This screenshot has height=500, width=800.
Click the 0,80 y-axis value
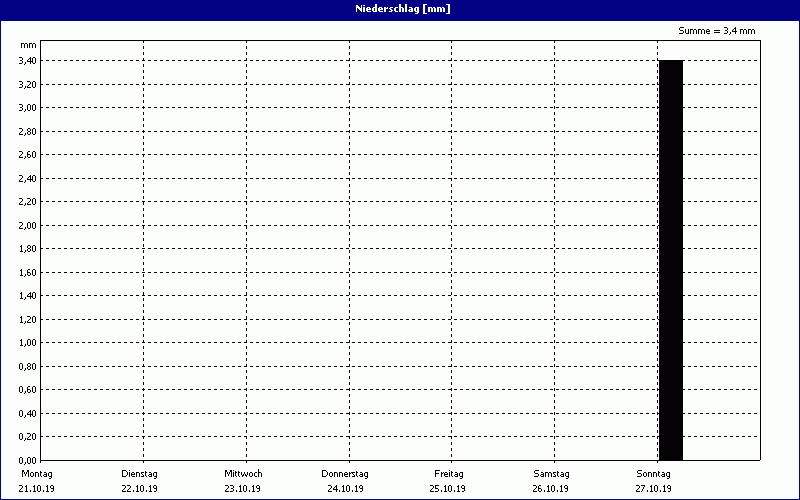point(28,366)
